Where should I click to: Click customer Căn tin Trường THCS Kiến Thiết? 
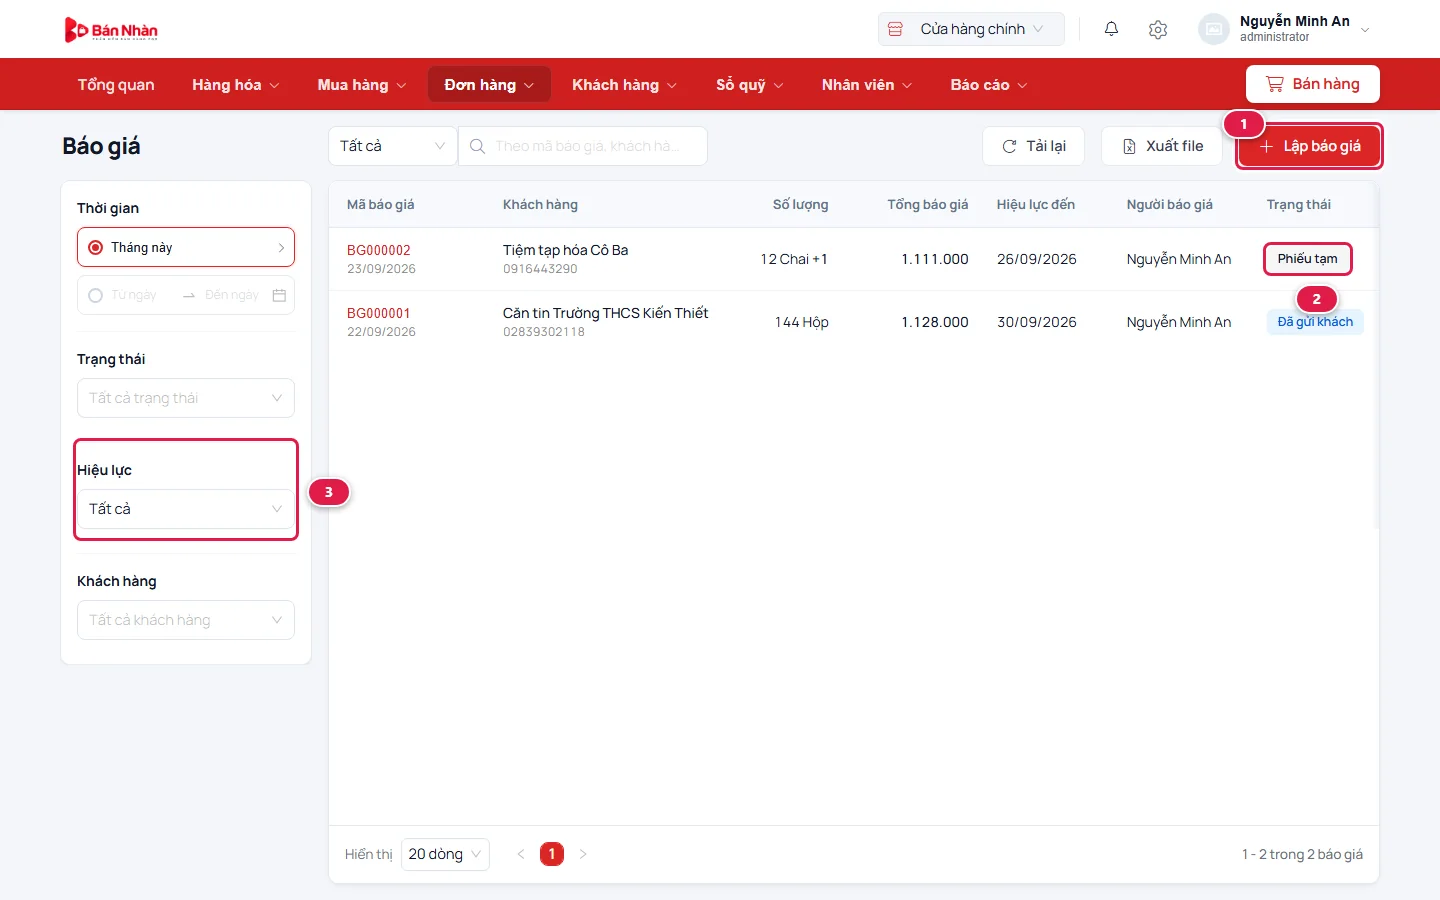click(605, 313)
